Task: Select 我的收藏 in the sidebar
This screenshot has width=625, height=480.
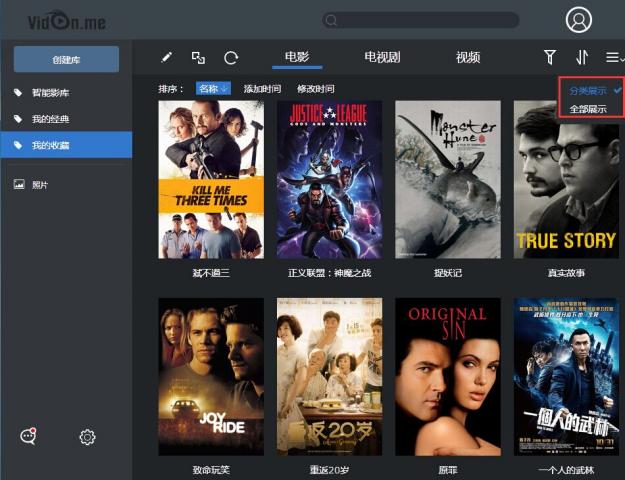Action: pyautogui.click(x=66, y=145)
